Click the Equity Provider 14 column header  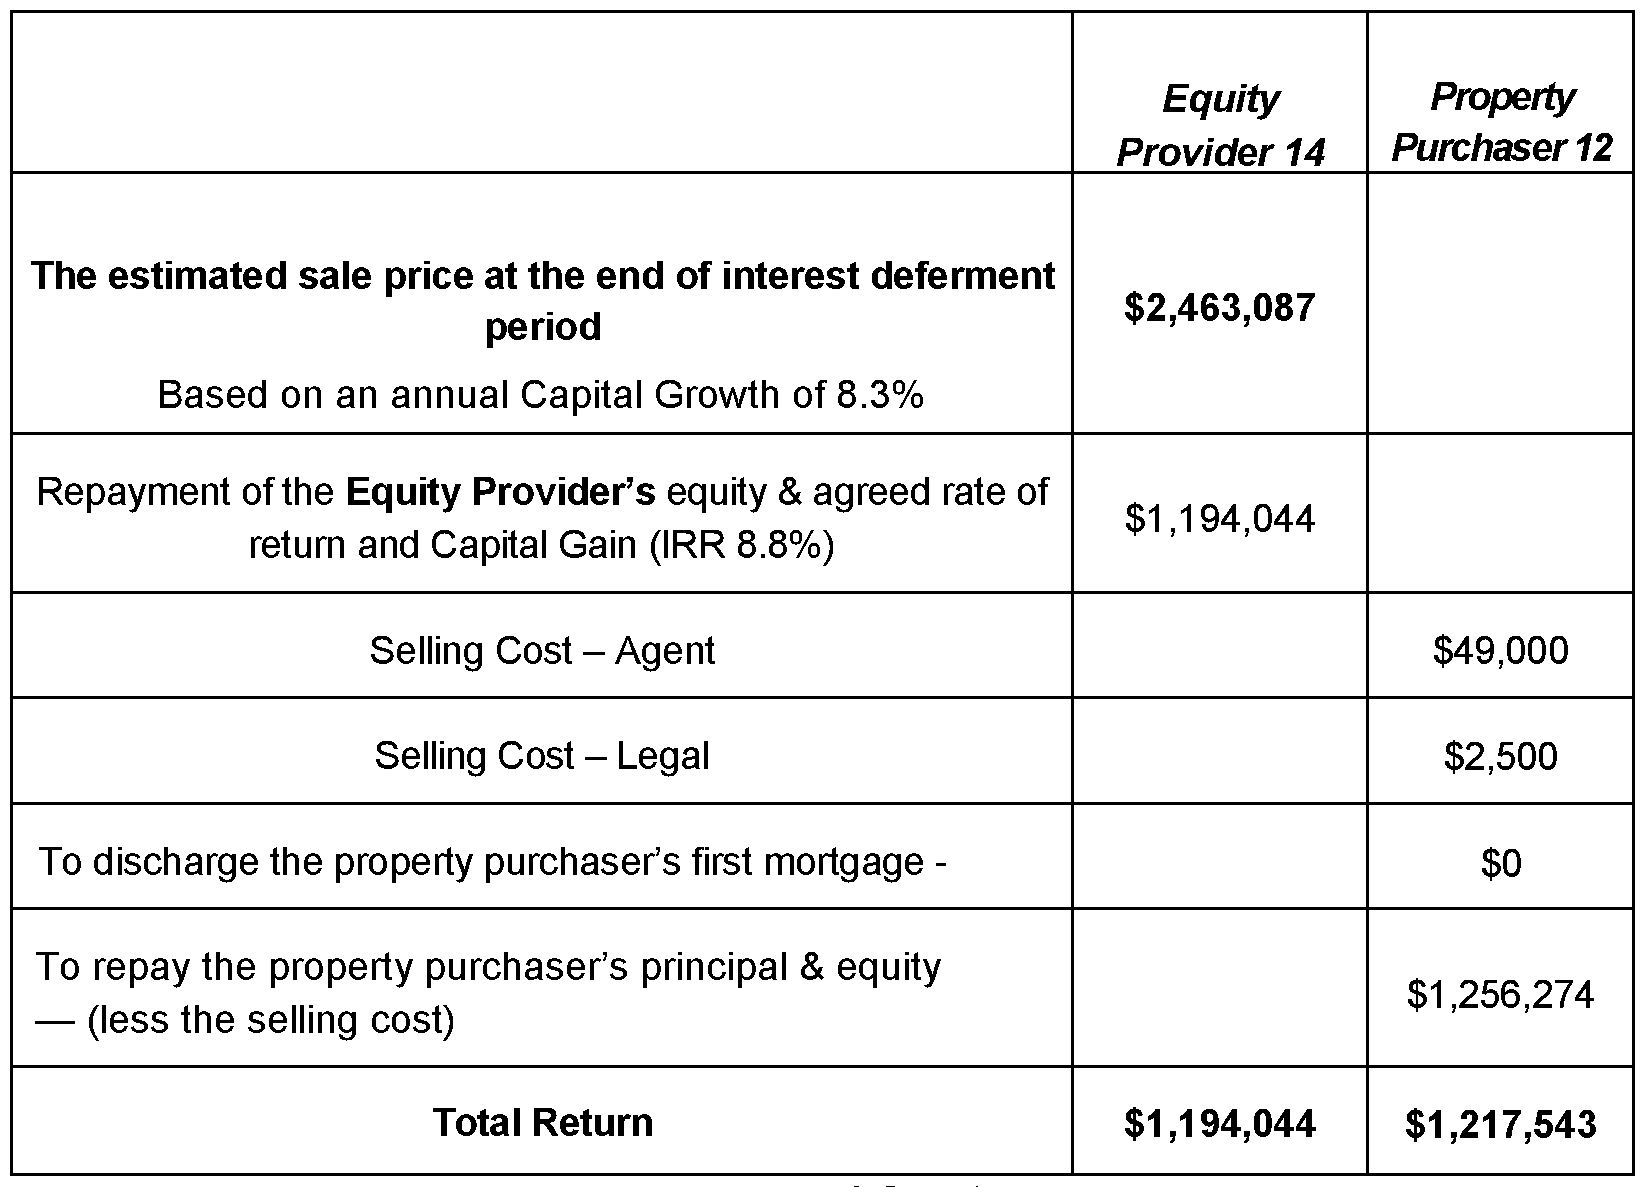coord(1219,125)
